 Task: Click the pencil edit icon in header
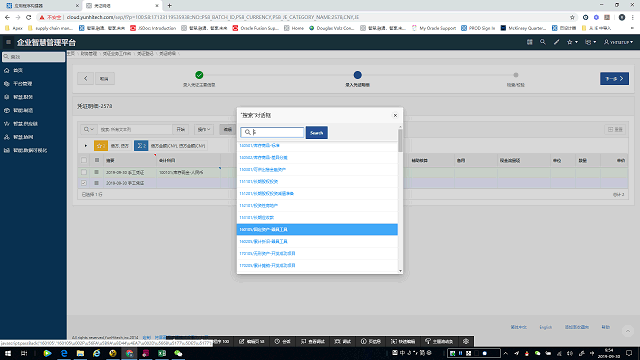pos(556,42)
